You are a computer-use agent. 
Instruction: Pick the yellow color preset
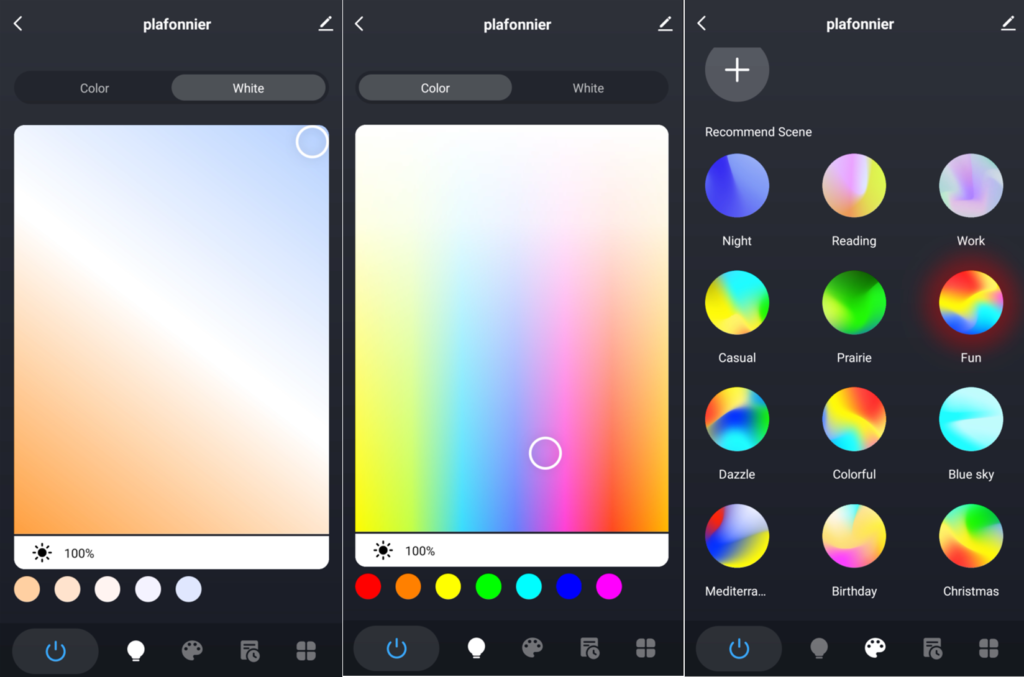(x=448, y=586)
